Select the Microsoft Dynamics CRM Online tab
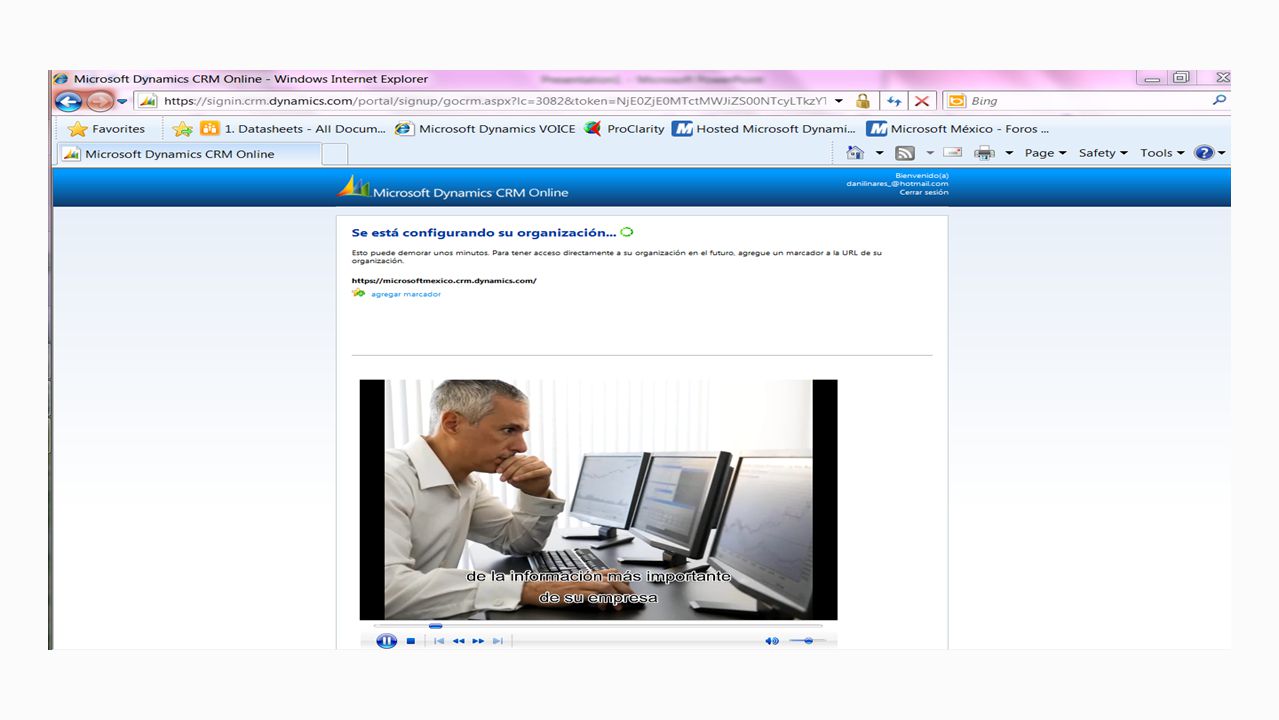Image resolution: width=1279 pixels, height=720 pixels. [x=188, y=154]
